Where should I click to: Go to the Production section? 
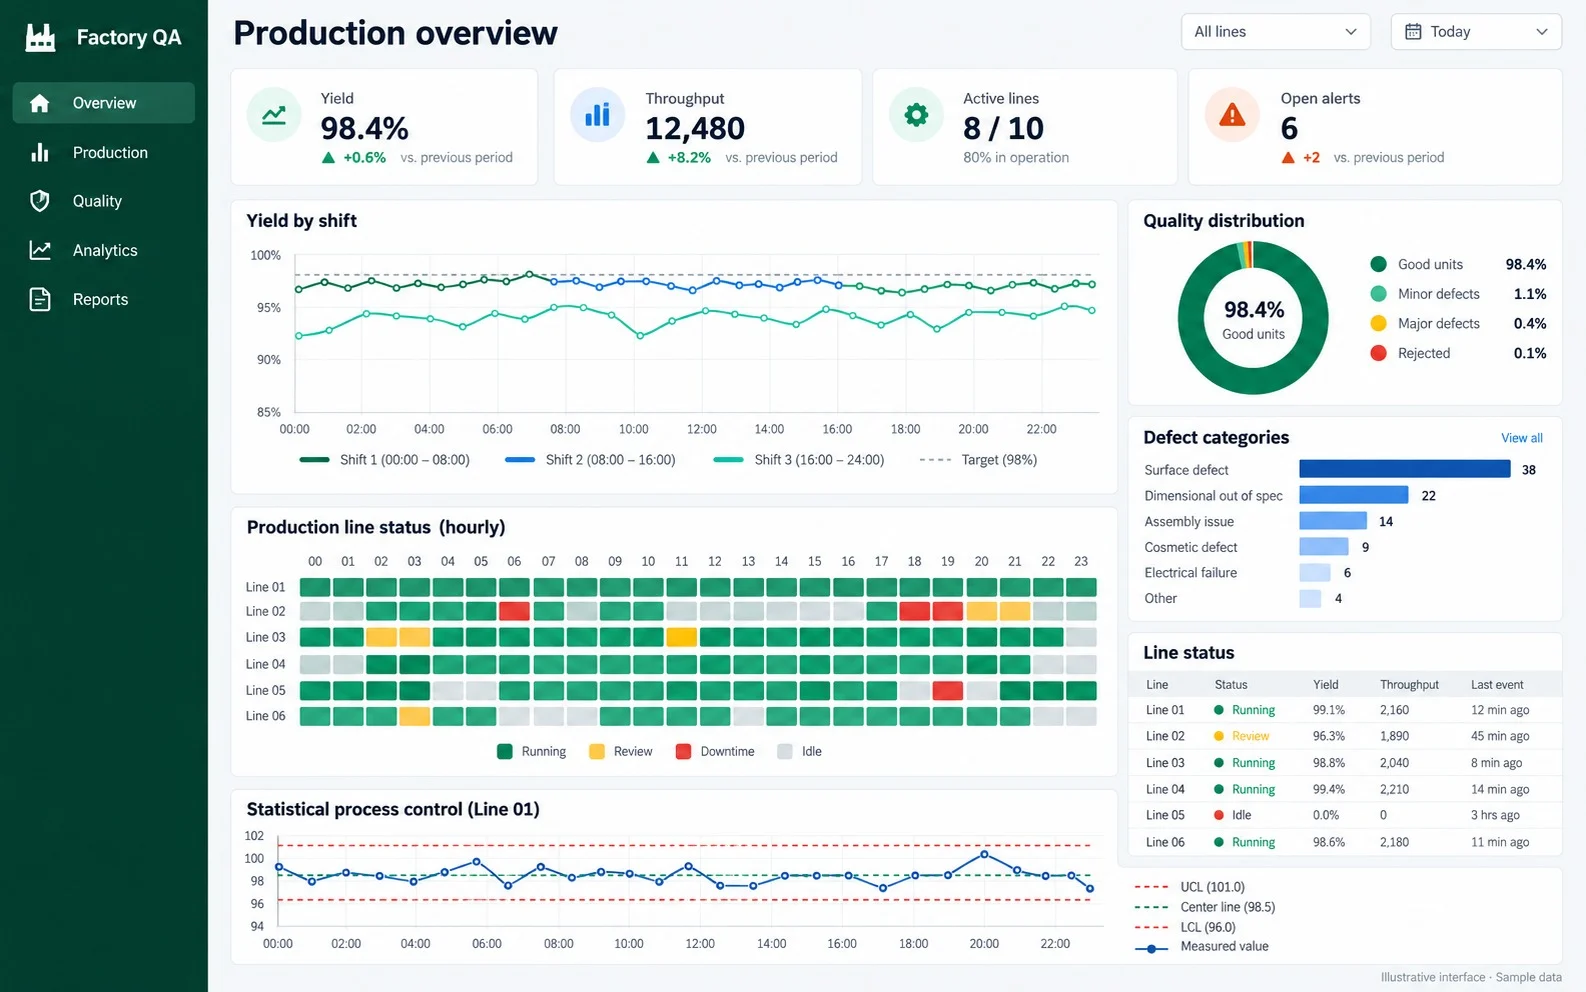click(x=104, y=152)
